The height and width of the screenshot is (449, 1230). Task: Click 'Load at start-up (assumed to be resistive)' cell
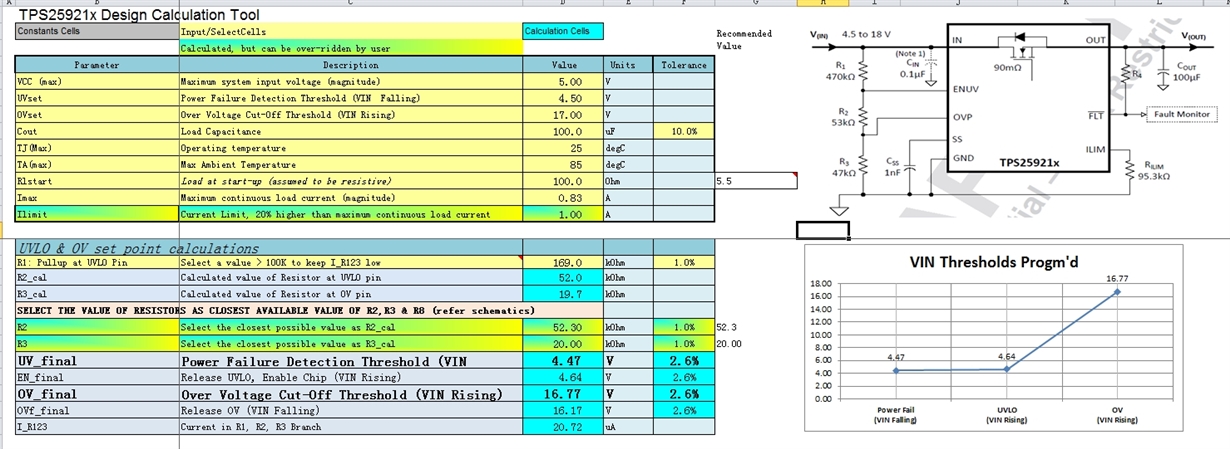click(350, 181)
